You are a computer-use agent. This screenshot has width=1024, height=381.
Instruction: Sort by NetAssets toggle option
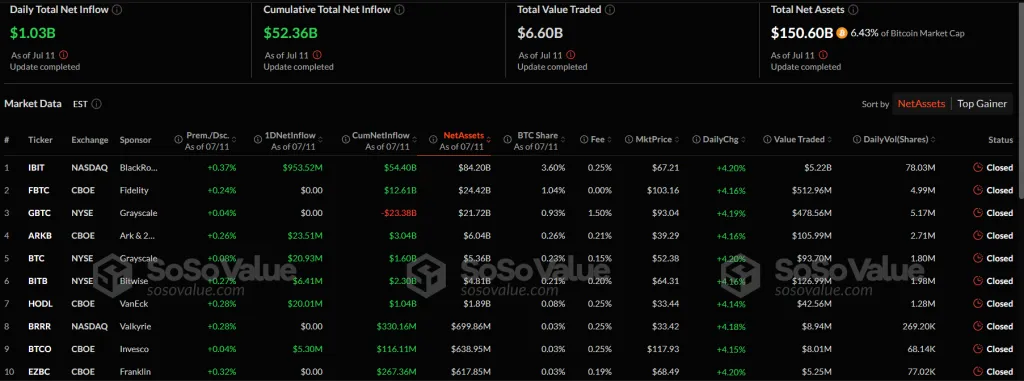click(x=921, y=104)
